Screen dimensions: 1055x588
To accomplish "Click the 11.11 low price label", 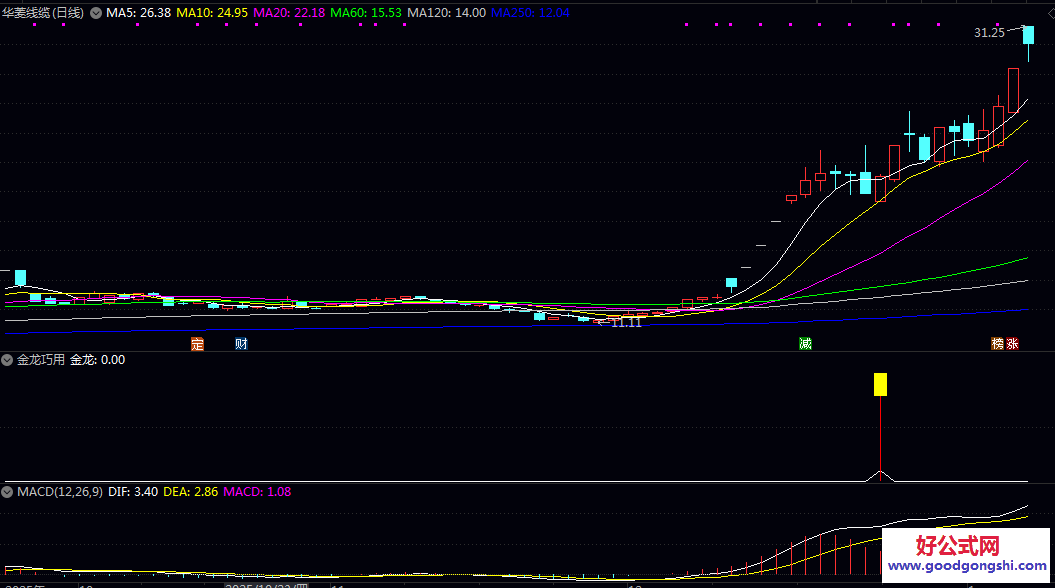I will tap(626, 322).
